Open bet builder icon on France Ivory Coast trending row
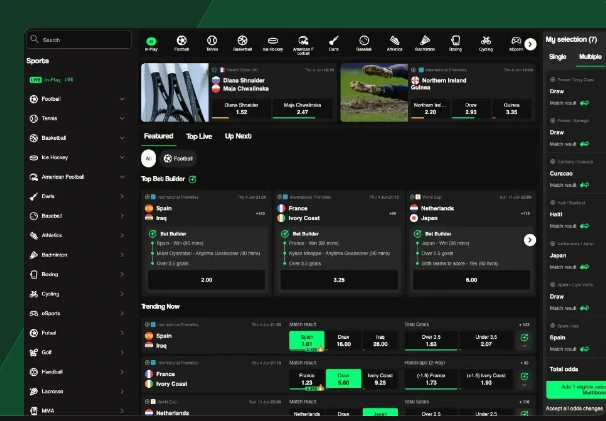The image size is (606, 421). click(524, 376)
